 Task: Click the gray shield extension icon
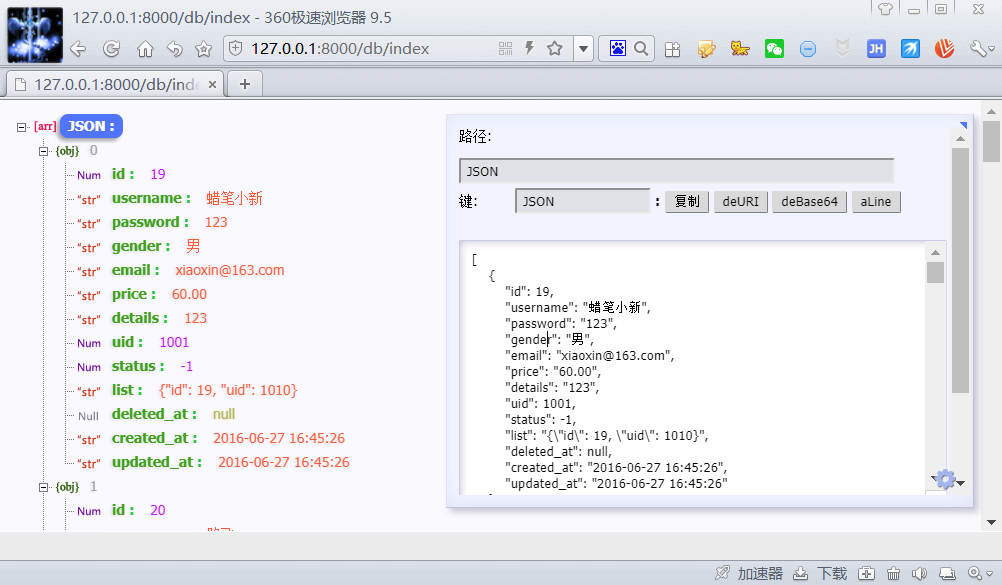[x=842, y=49]
